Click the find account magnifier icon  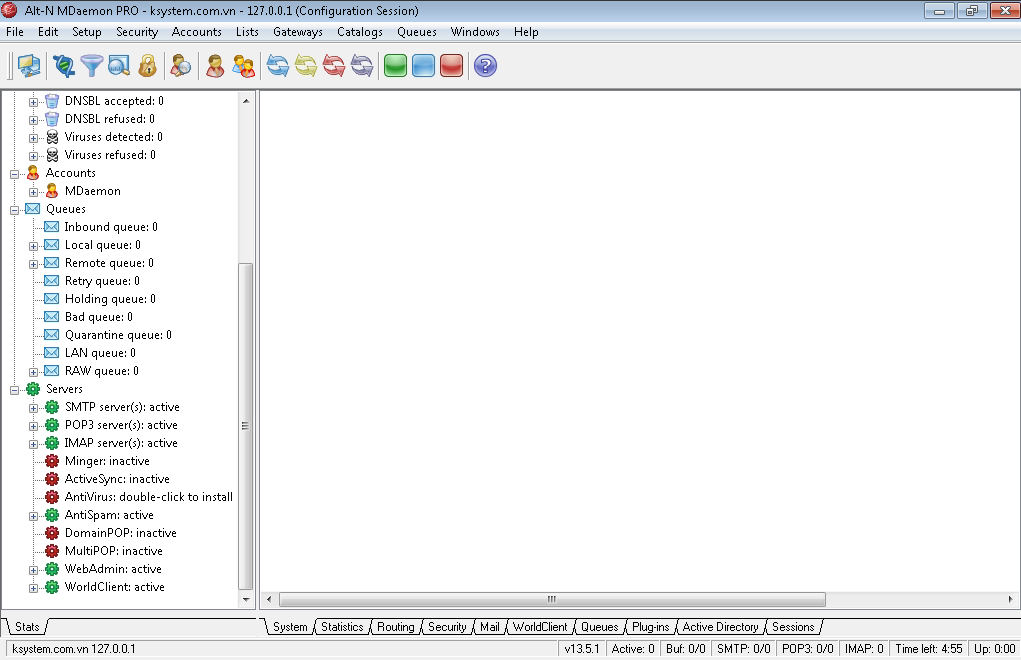click(x=180, y=66)
